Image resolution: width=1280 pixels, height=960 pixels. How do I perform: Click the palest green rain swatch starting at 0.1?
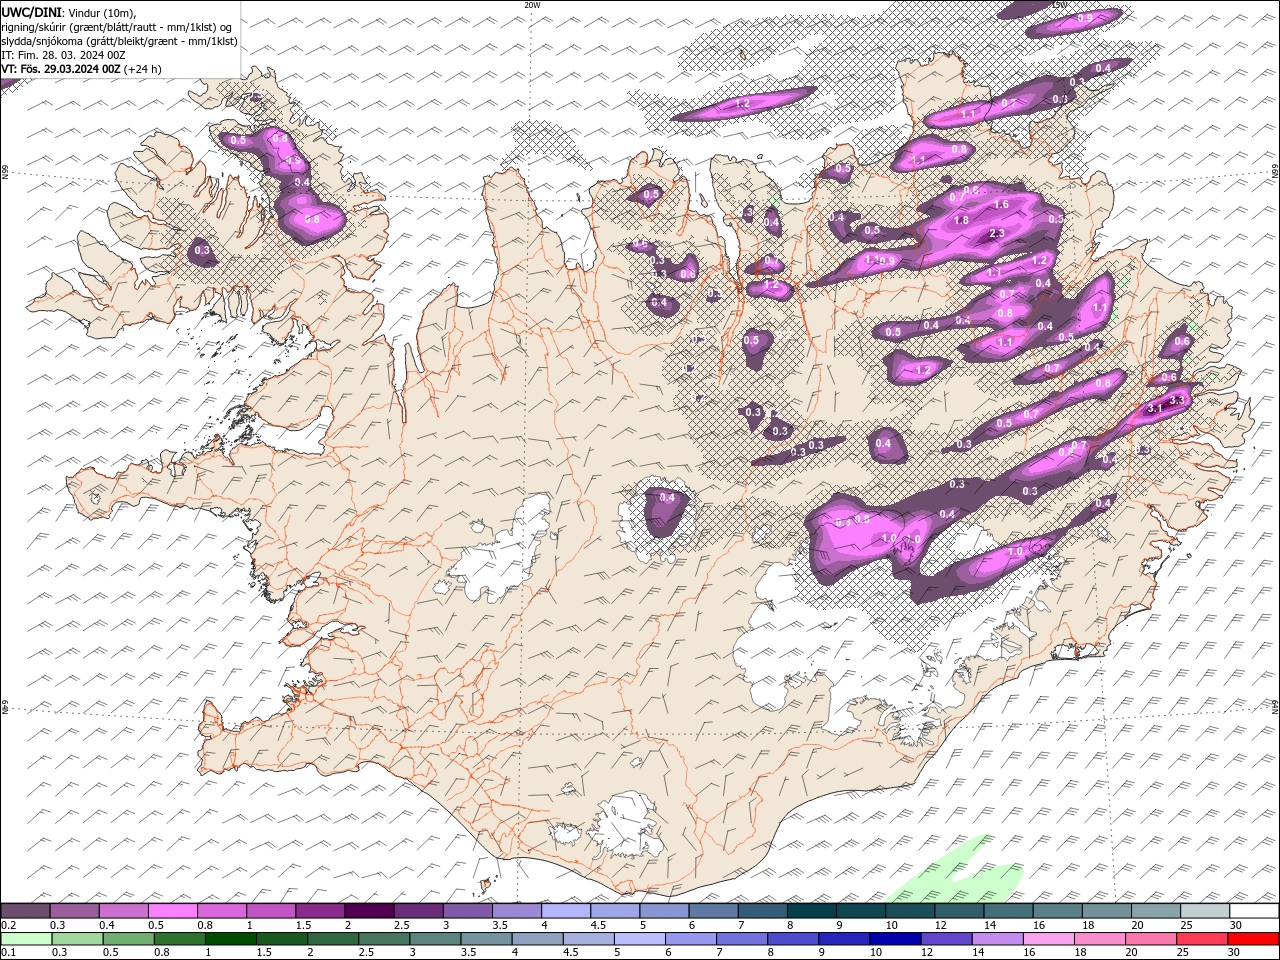(27, 939)
